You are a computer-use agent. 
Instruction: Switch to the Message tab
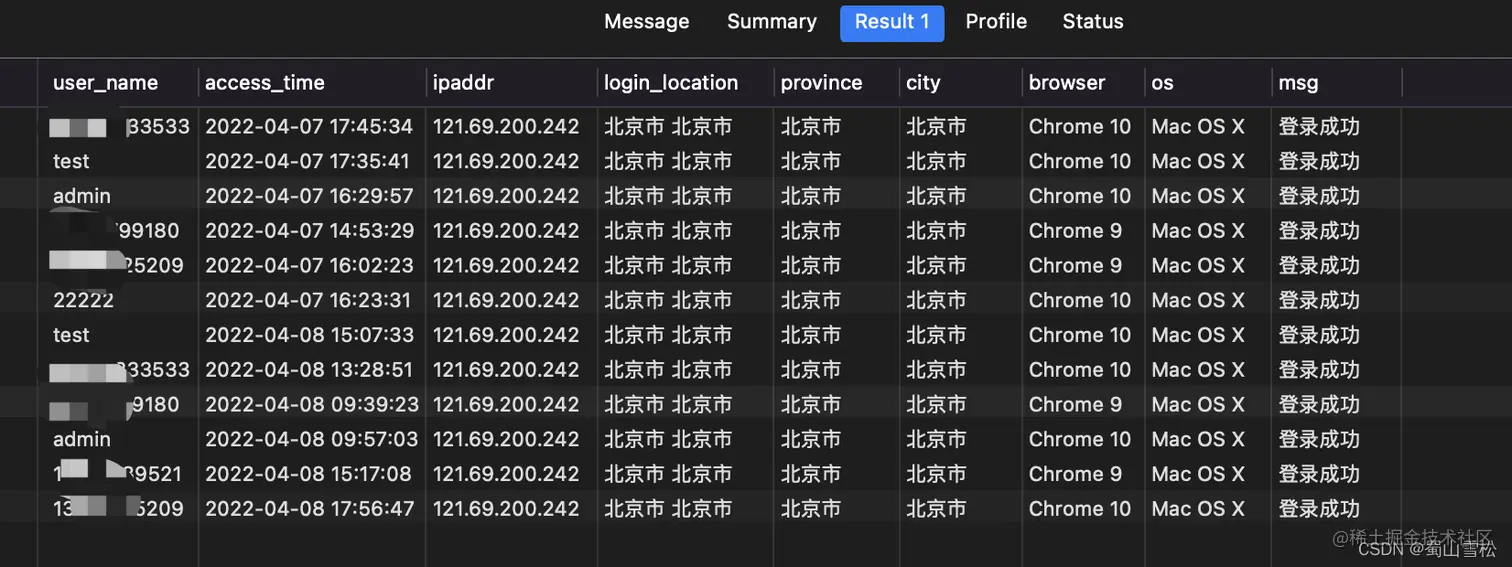[646, 22]
